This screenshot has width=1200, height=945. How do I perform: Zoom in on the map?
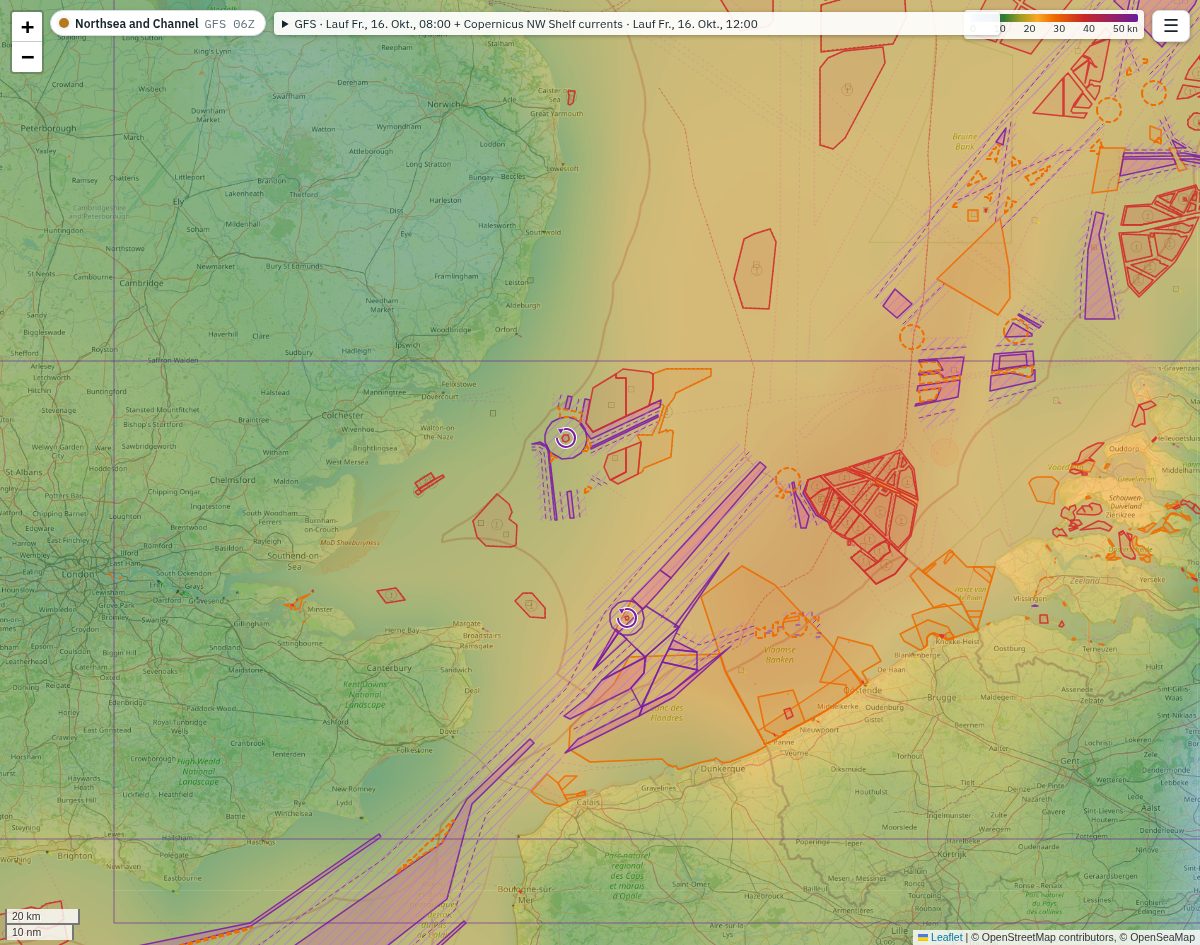27,27
